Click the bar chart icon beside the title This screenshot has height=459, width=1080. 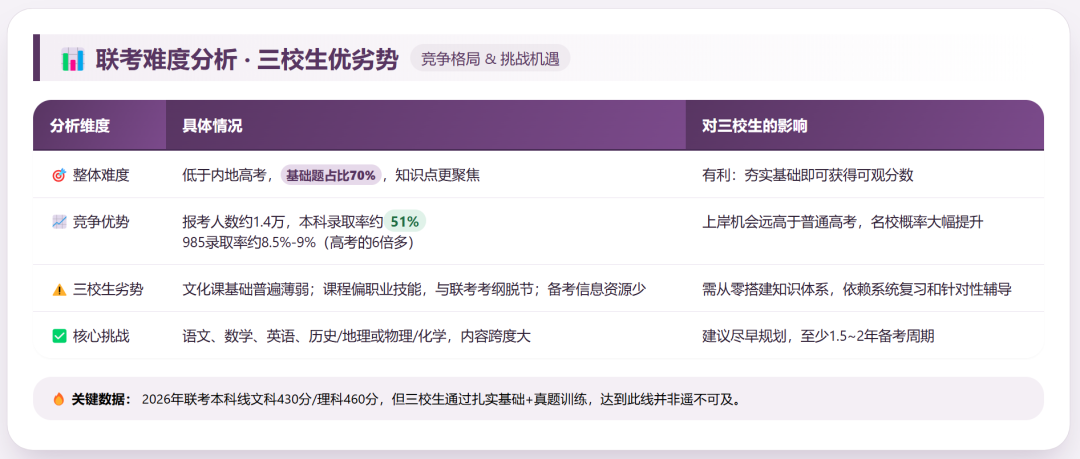72,59
